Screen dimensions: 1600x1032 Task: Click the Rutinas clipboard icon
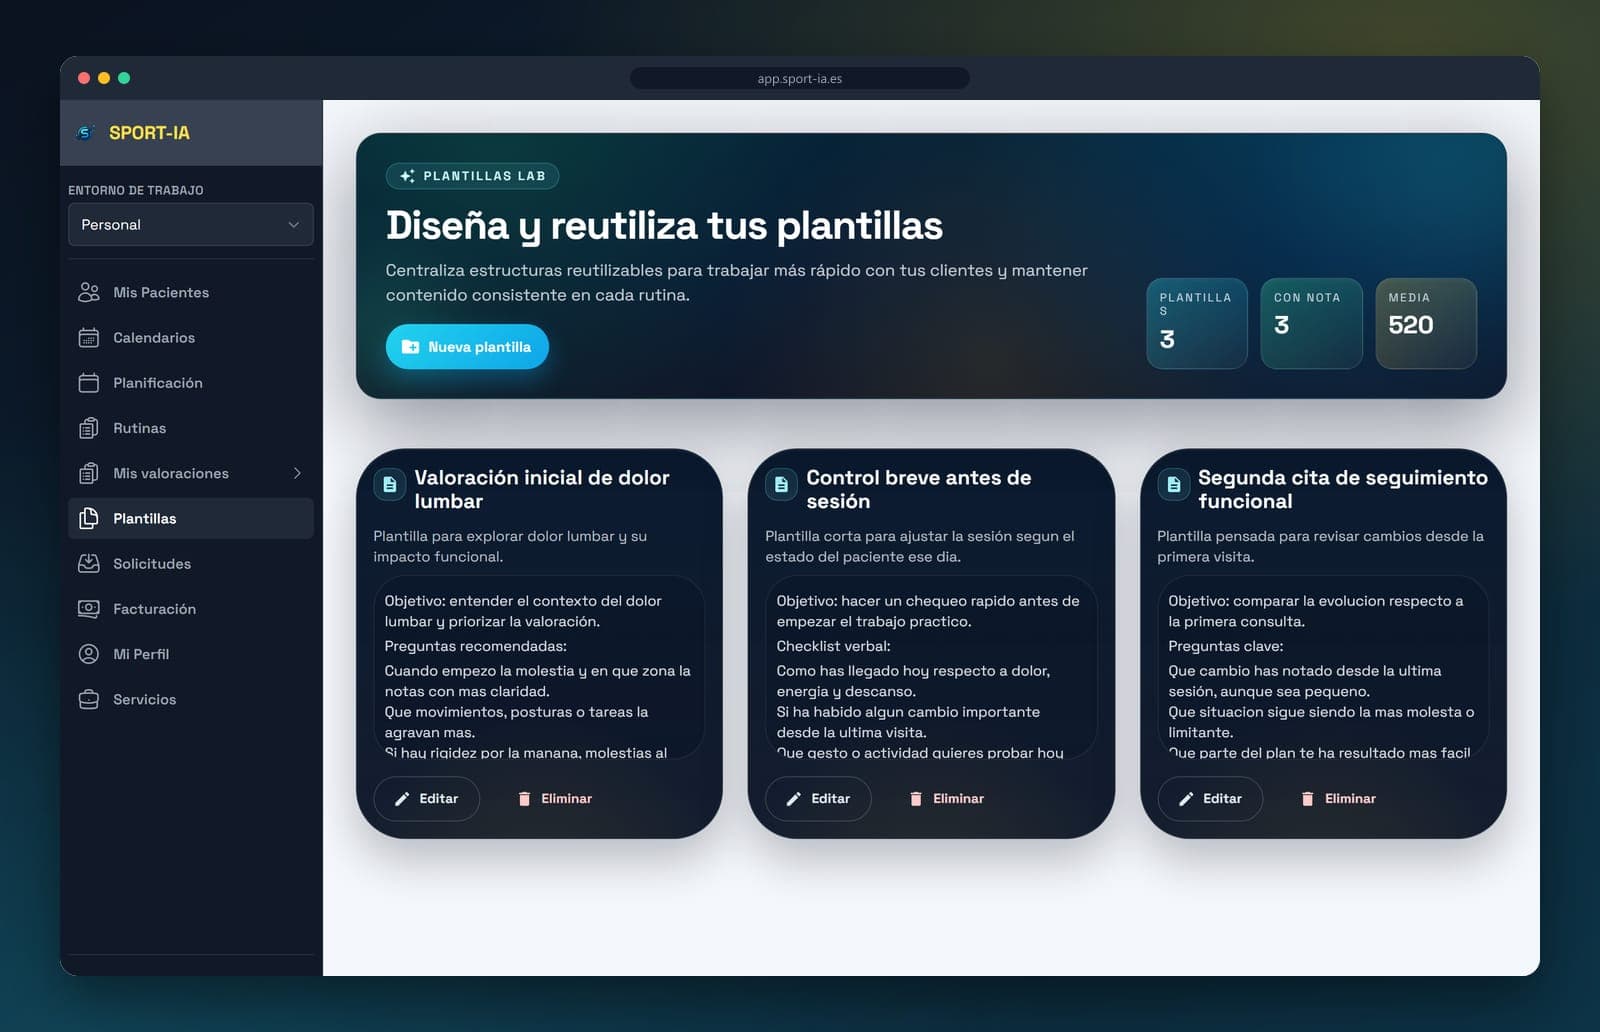pyautogui.click(x=89, y=428)
